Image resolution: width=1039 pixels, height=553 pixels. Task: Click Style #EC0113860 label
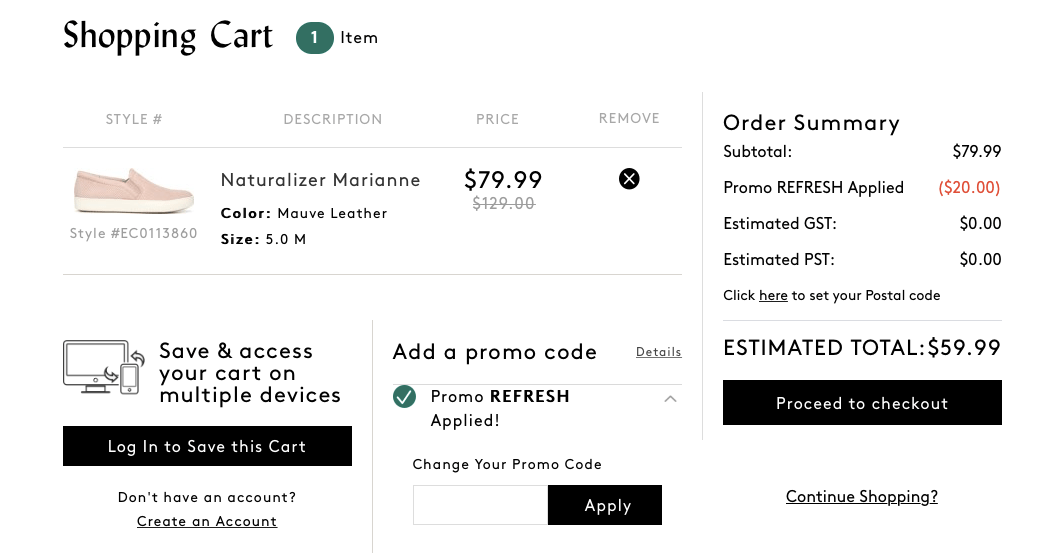point(134,233)
